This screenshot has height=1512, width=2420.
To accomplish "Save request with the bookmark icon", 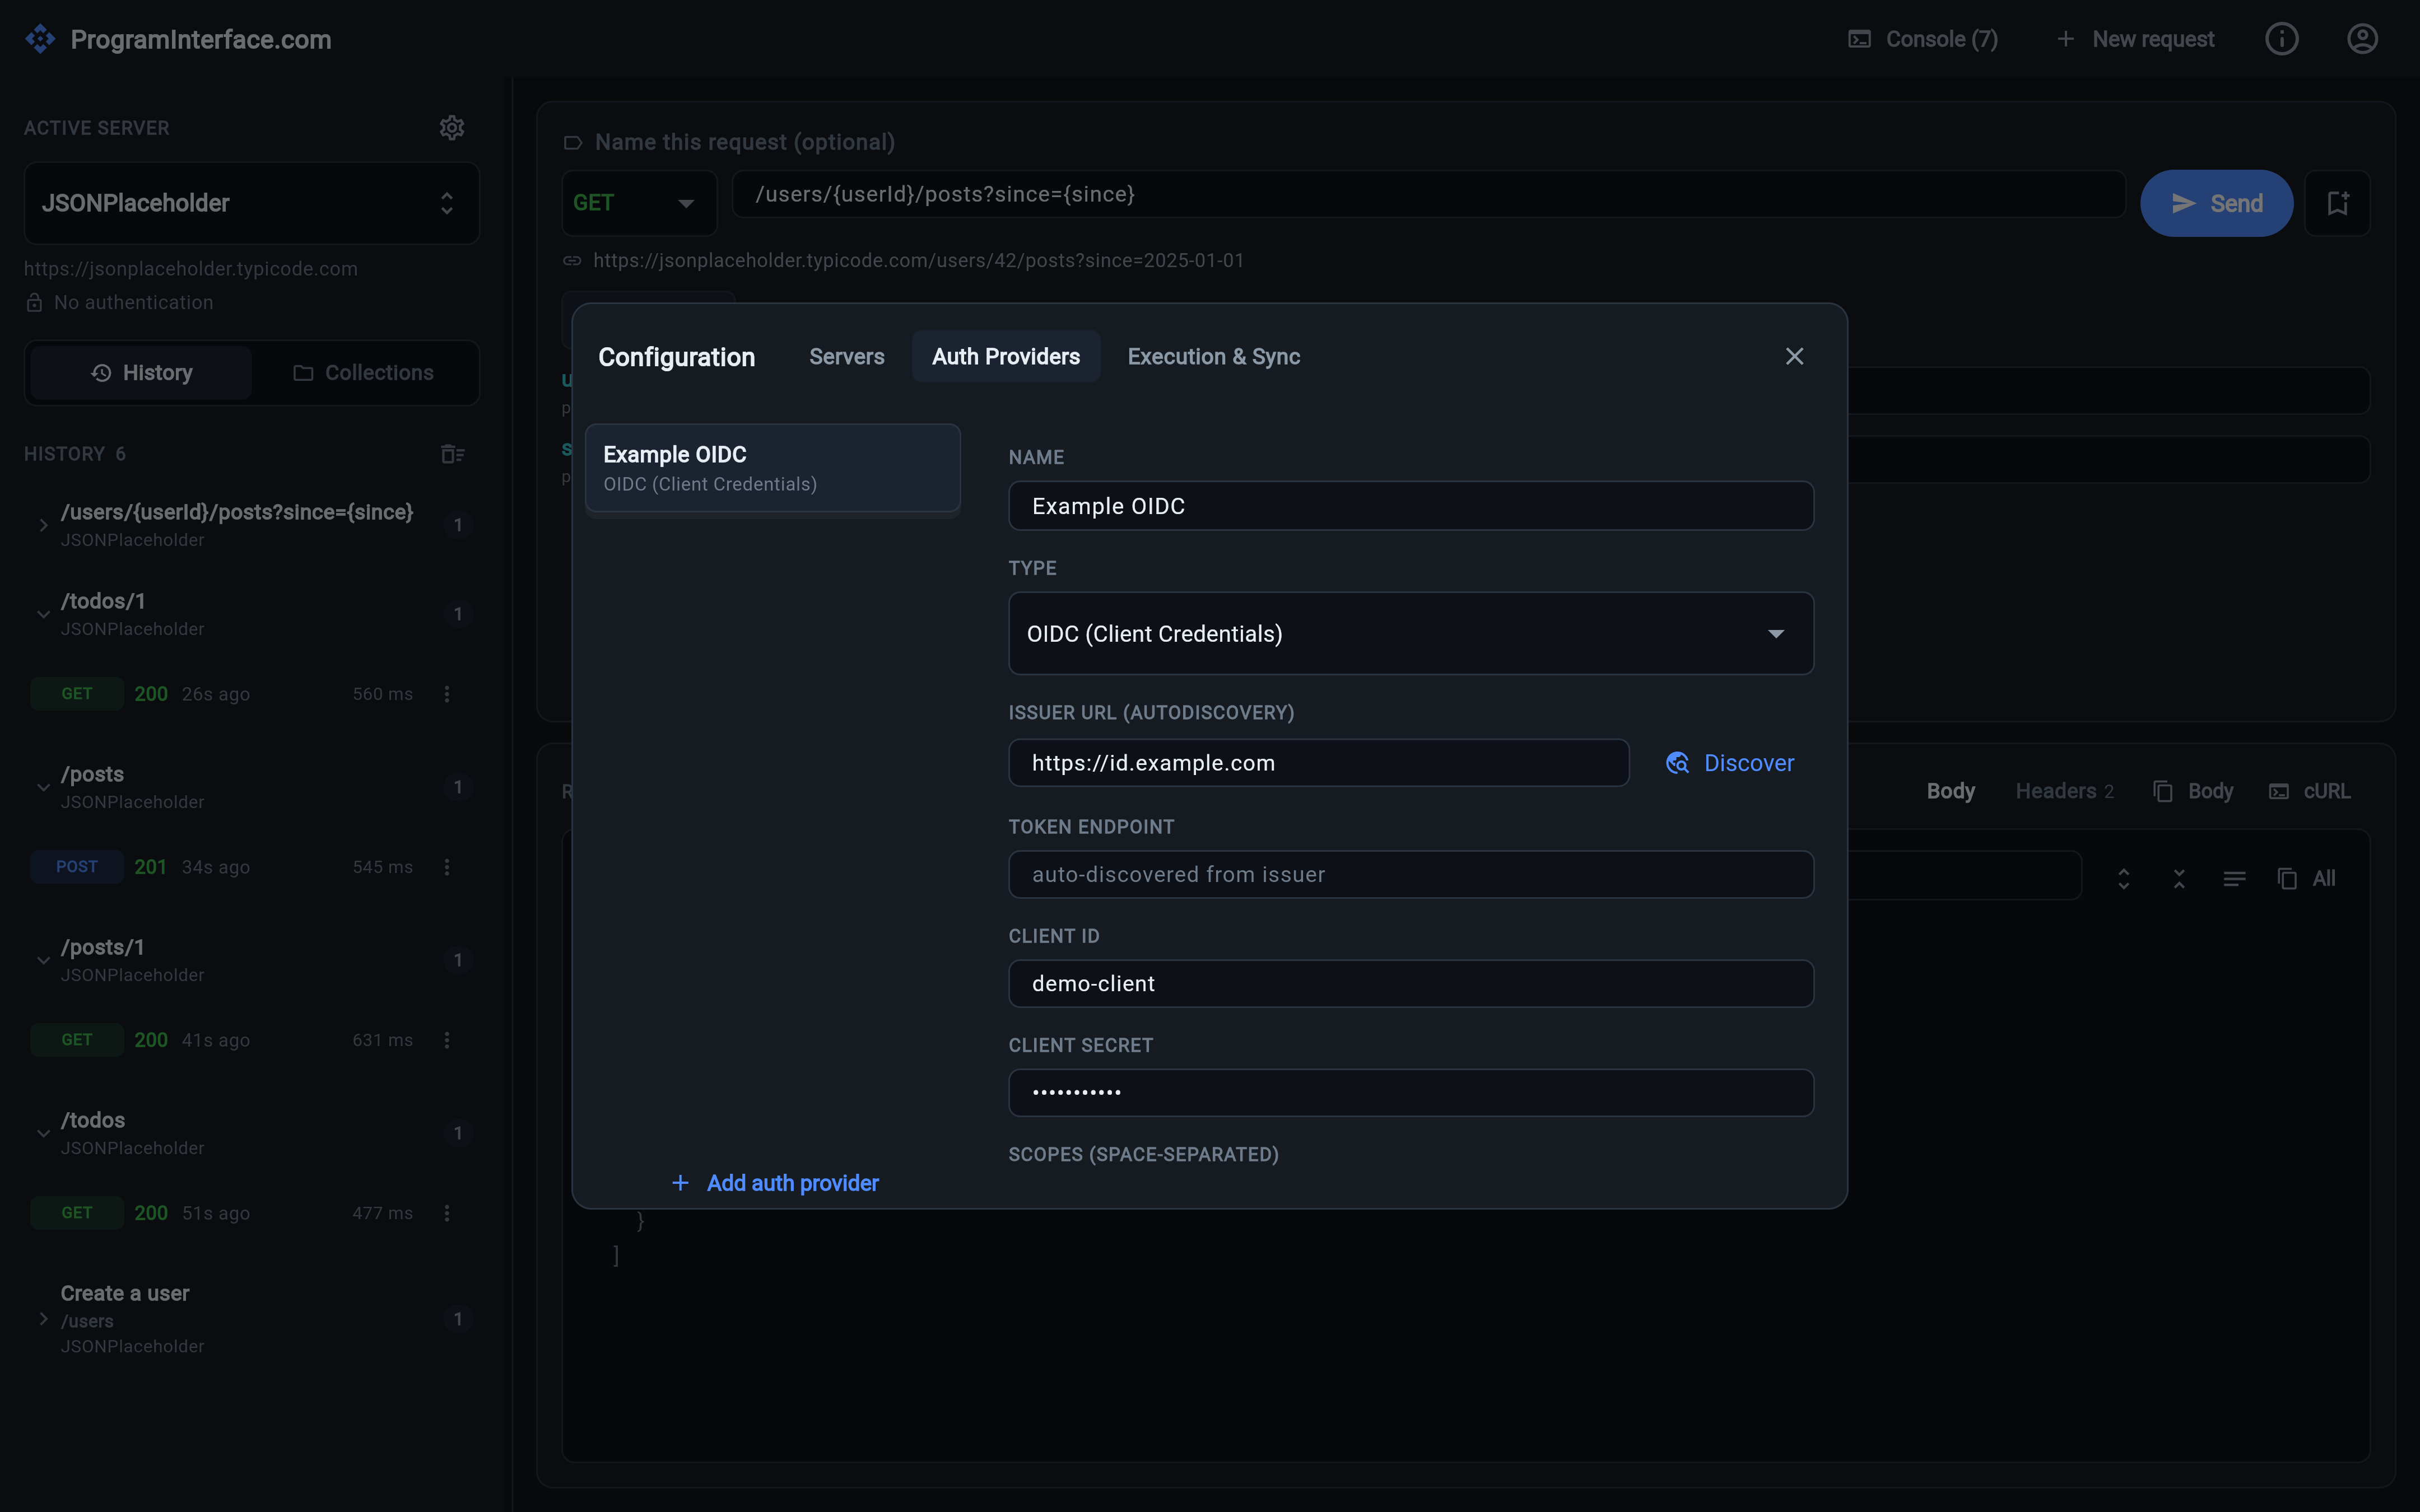I will click(2337, 203).
